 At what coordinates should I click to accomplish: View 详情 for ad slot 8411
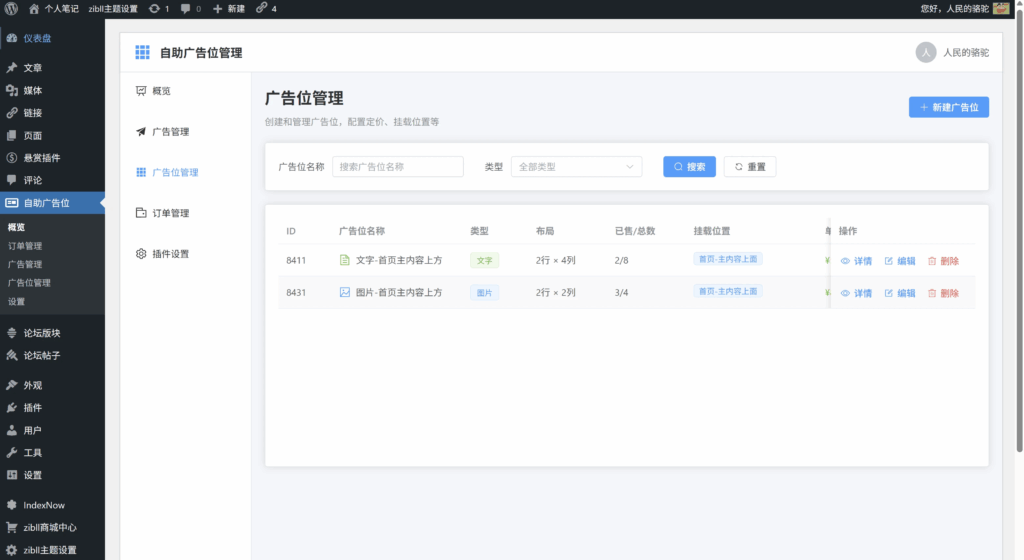[856, 261]
